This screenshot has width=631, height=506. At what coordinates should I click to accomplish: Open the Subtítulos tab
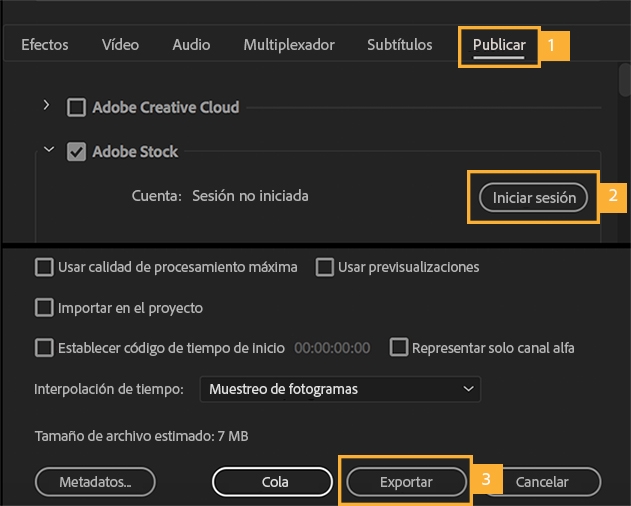coord(400,45)
